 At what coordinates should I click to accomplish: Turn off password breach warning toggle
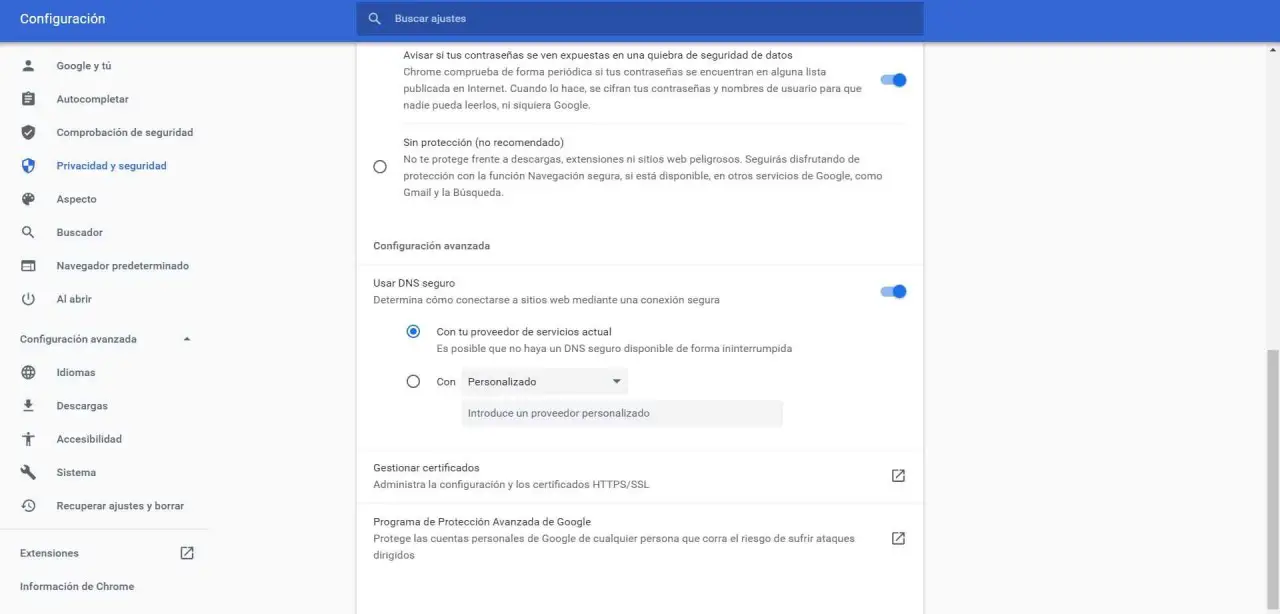893,80
